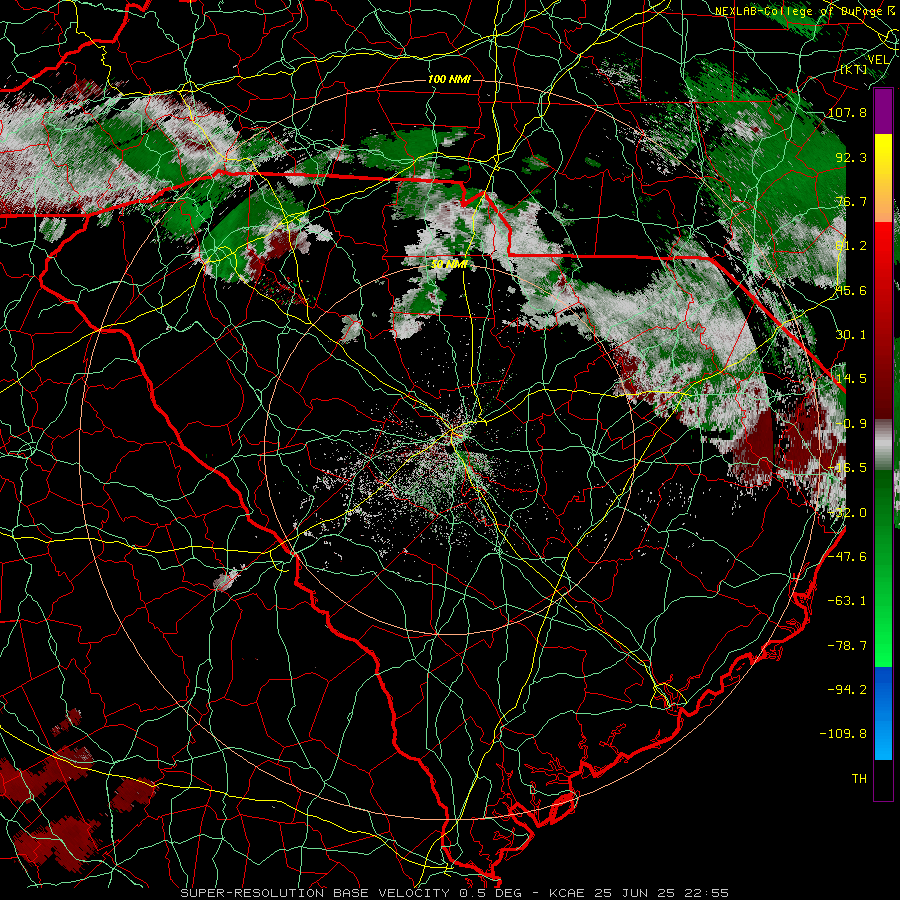Pick the black TH color bar segment
Viewport: 900px width, 900px height.
883,779
